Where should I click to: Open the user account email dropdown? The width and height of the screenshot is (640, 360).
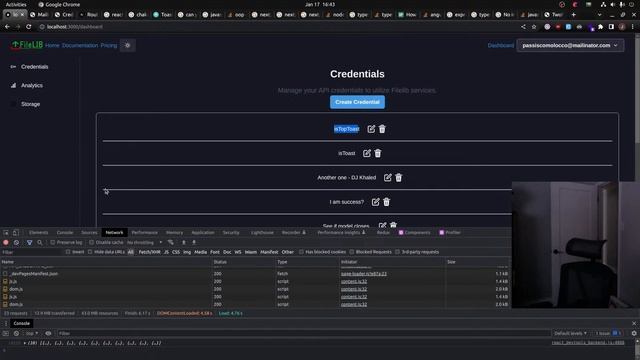[570, 45]
